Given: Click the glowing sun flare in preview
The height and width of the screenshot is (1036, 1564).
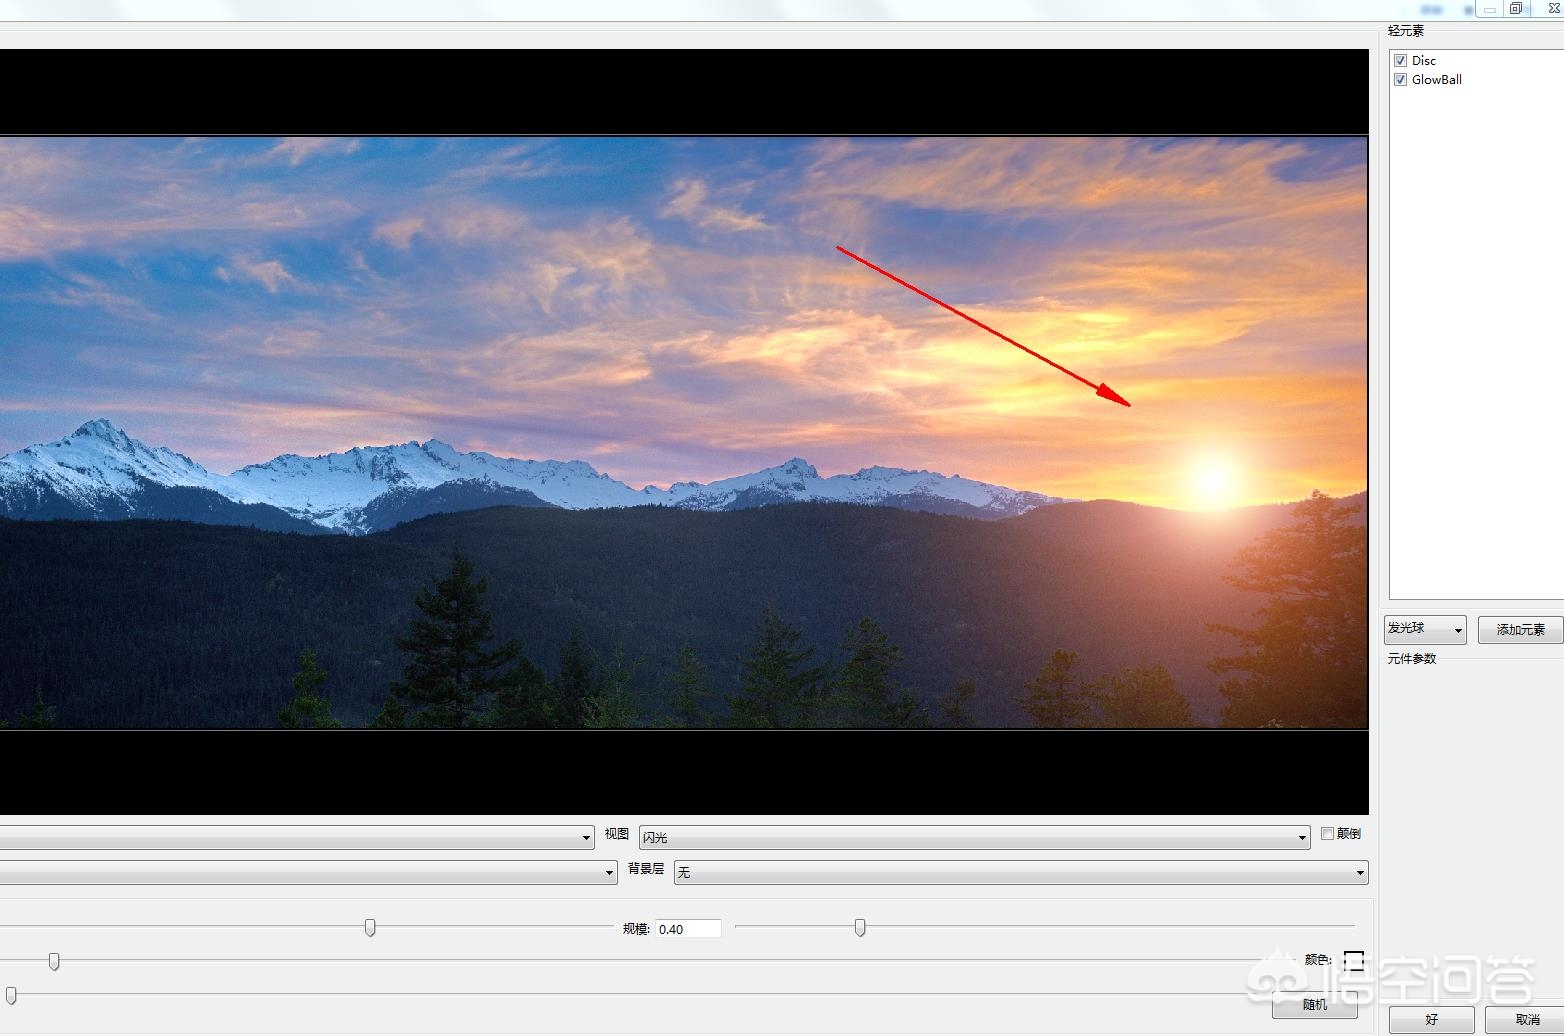Looking at the screenshot, I should (1212, 480).
